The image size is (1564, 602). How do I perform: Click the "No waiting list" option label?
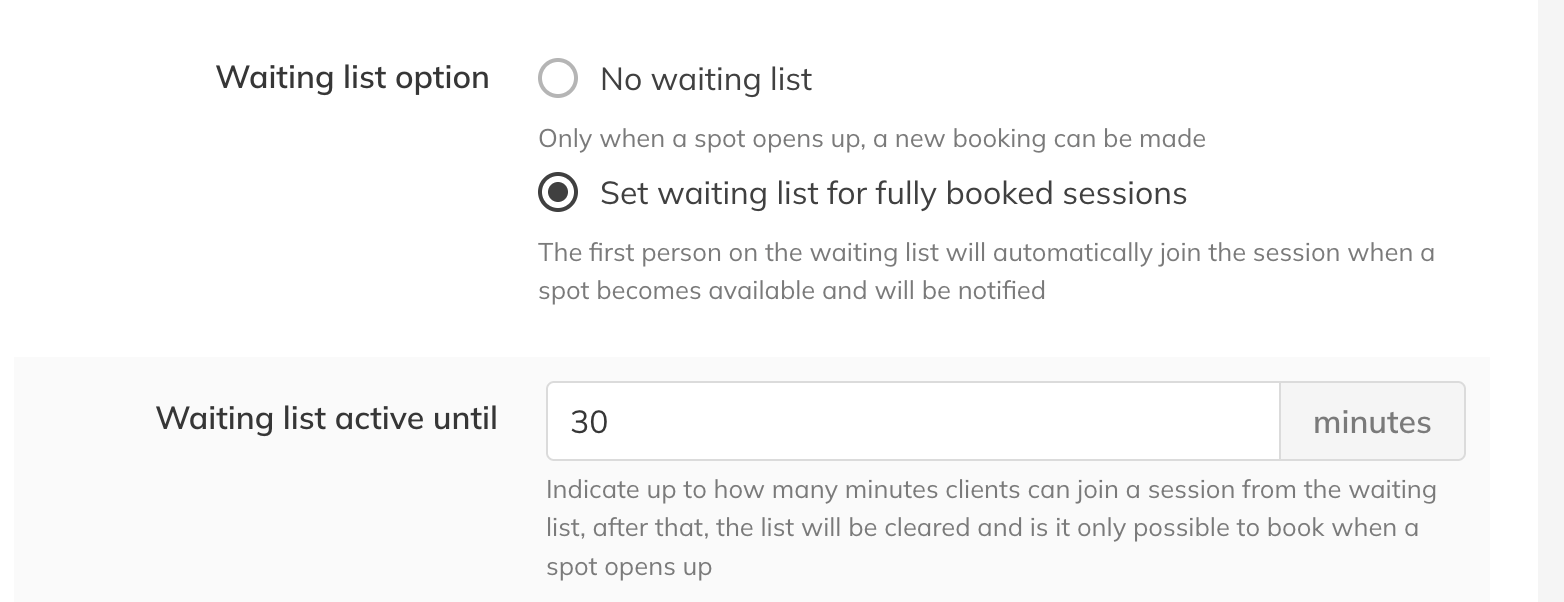706,79
